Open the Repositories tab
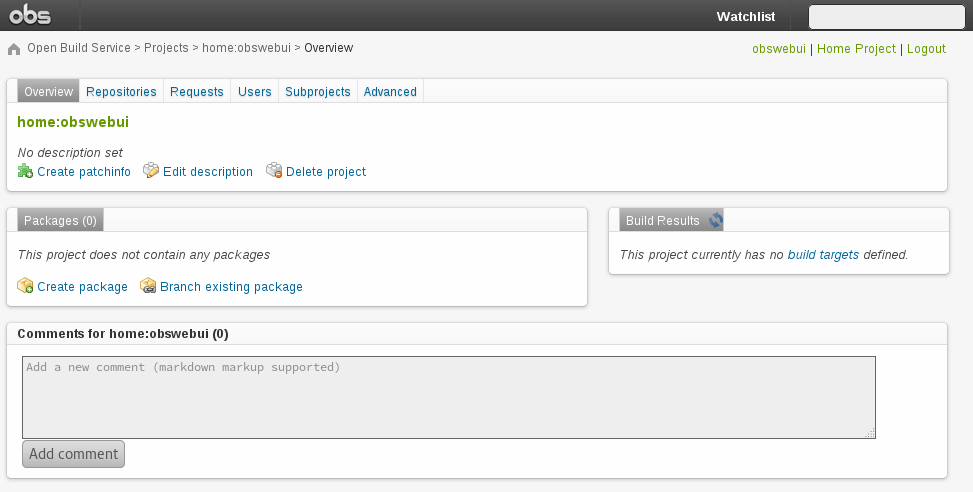The width and height of the screenshot is (973, 492). (121, 91)
